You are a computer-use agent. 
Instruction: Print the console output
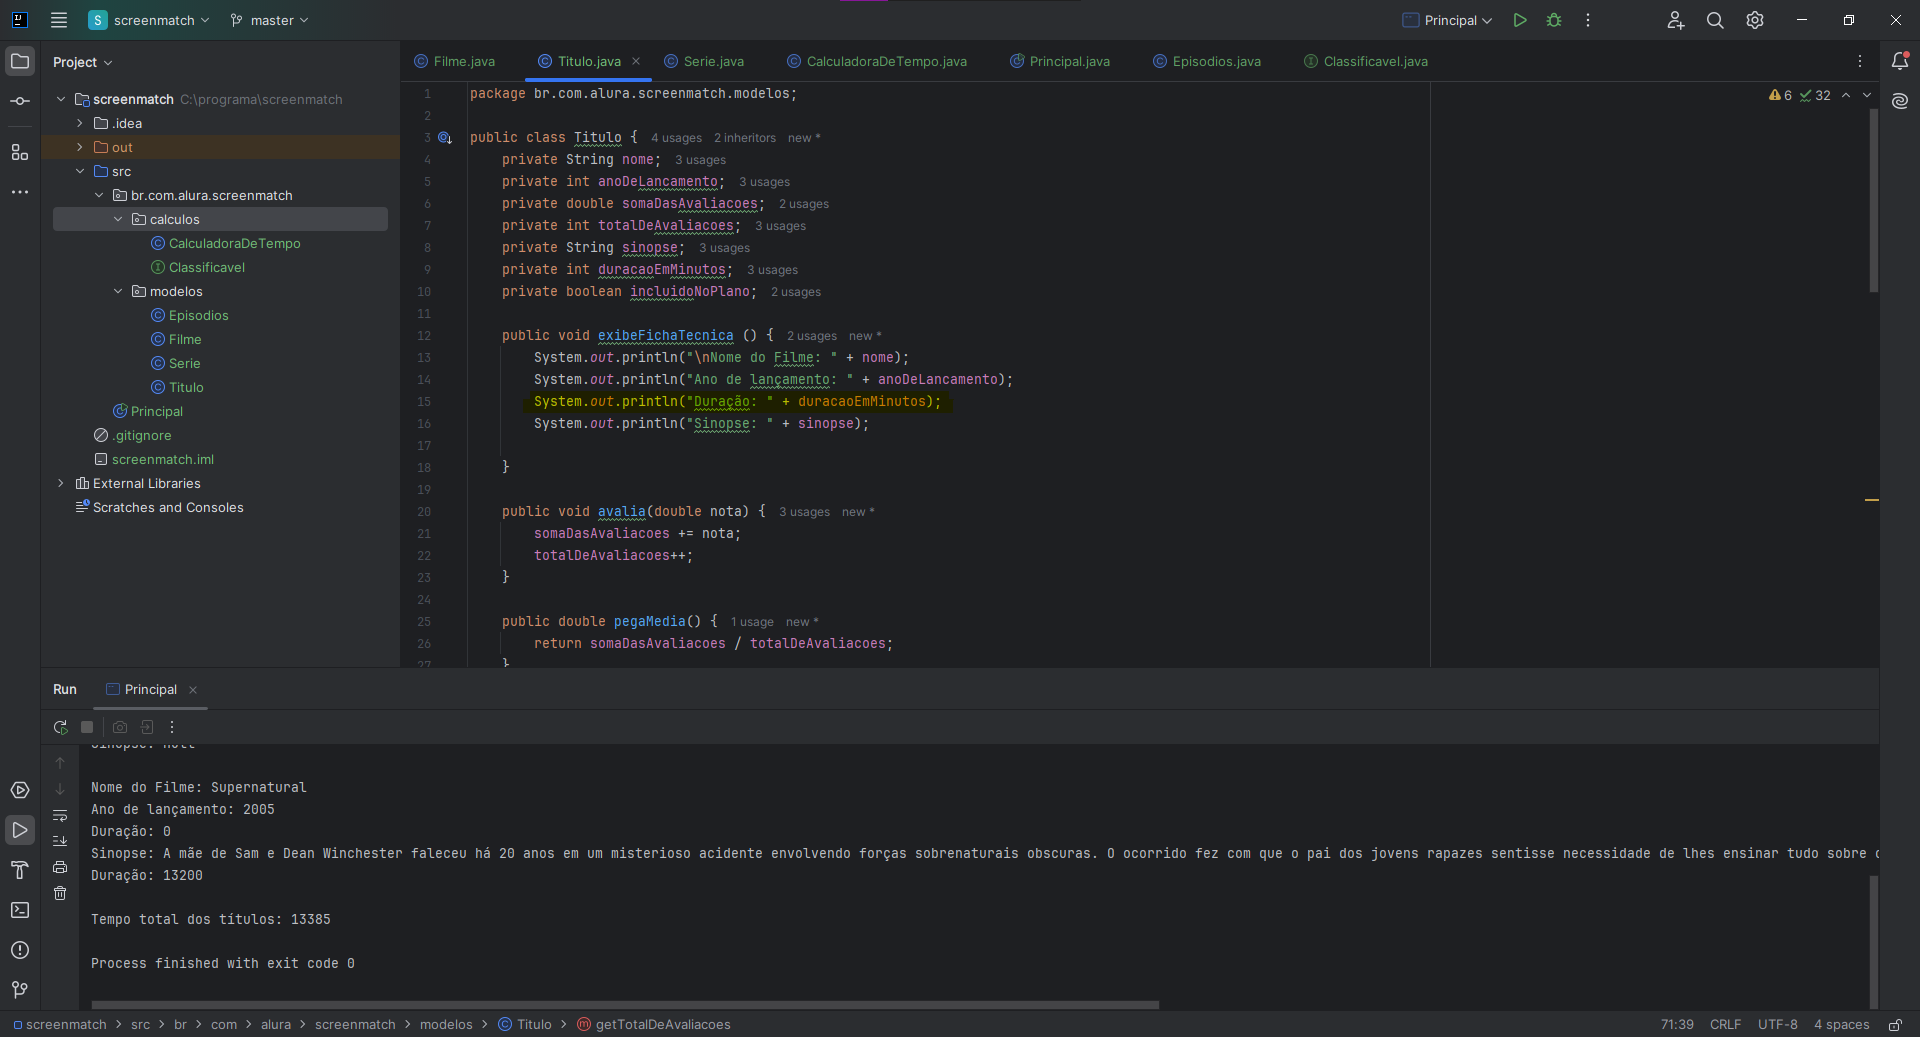click(60, 867)
